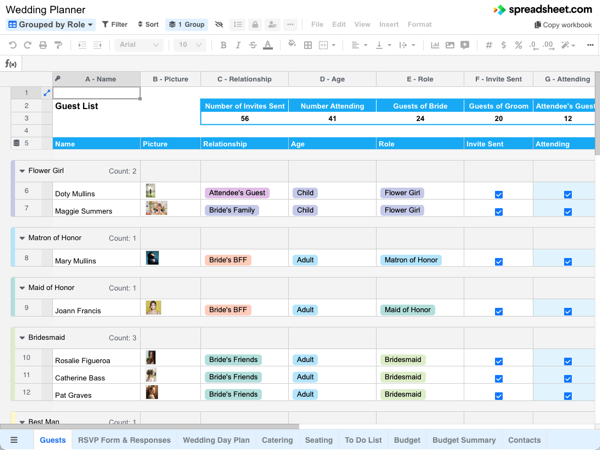The image size is (600, 450).
Task: Click Joann Francis picture thumbnail
Action: (153, 308)
